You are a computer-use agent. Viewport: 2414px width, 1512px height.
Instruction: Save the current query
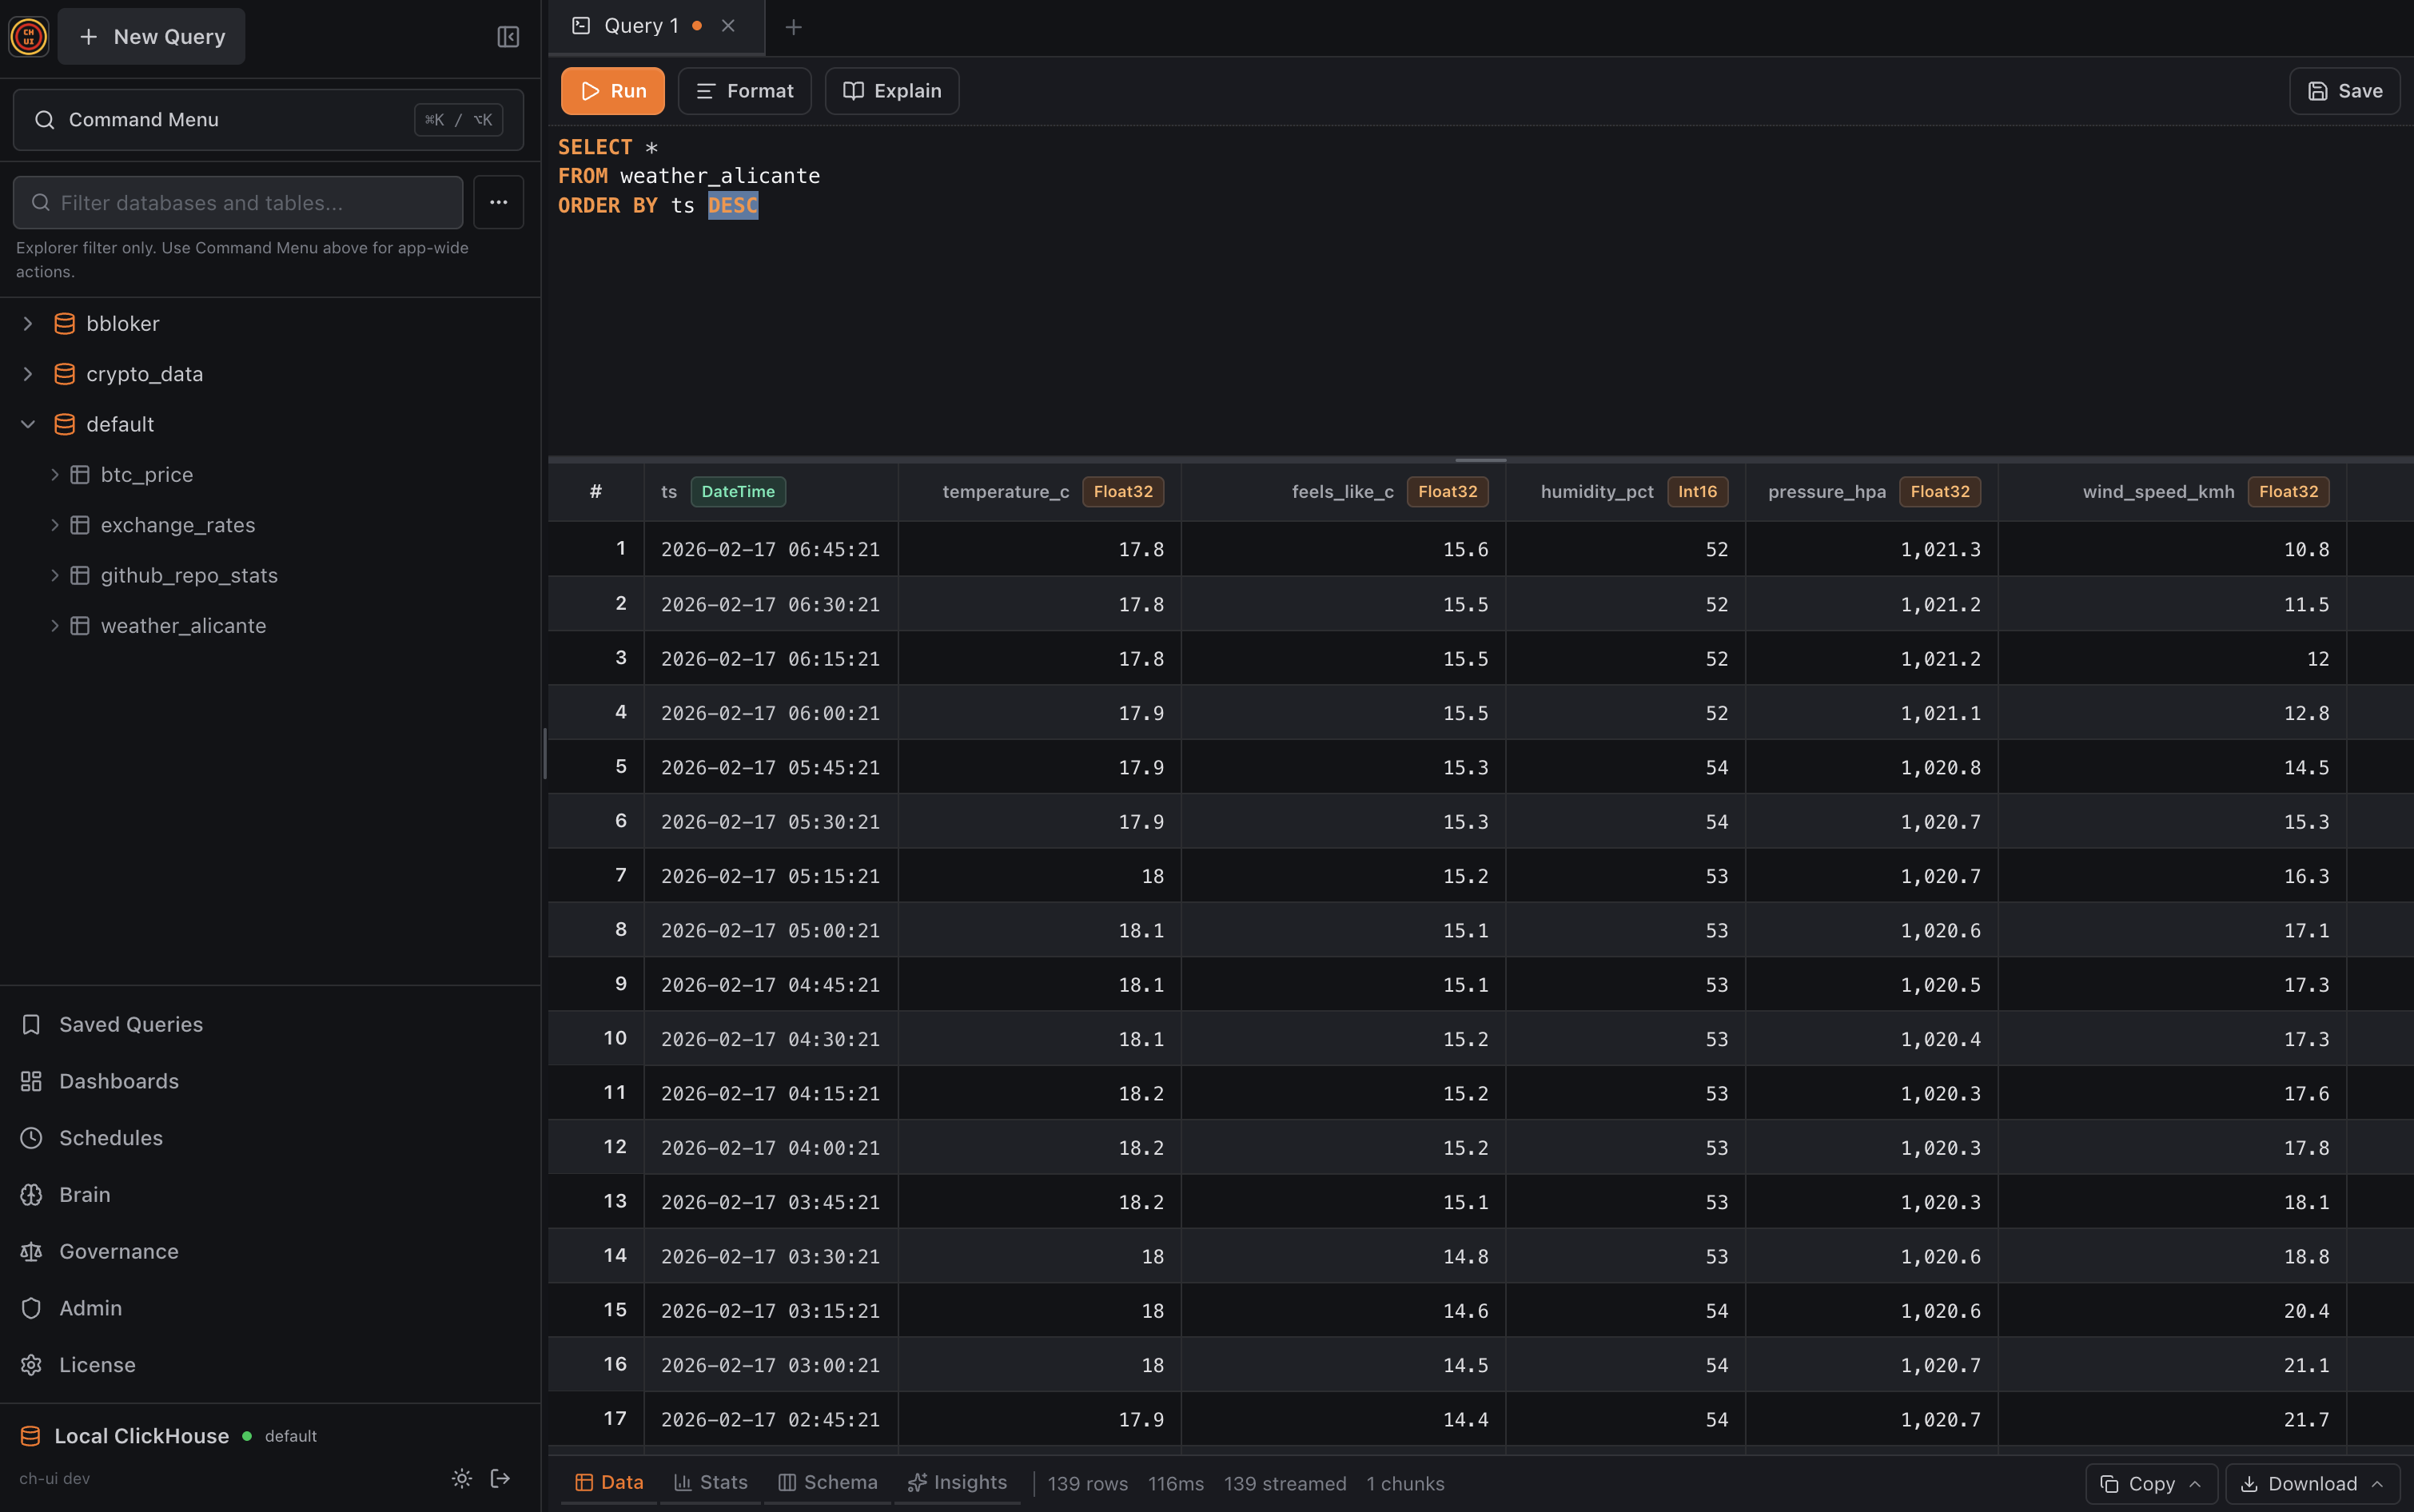click(2344, 90)
